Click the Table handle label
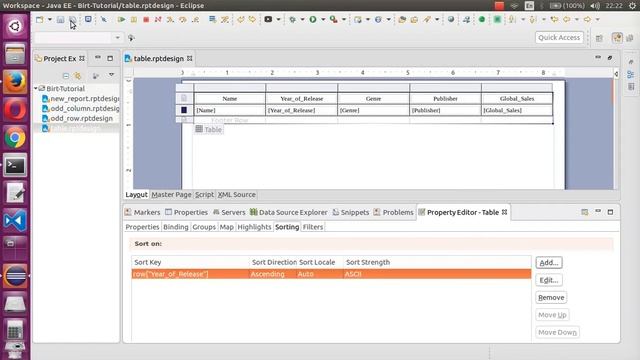Screen dimensions: 640x360 point(209,129)
